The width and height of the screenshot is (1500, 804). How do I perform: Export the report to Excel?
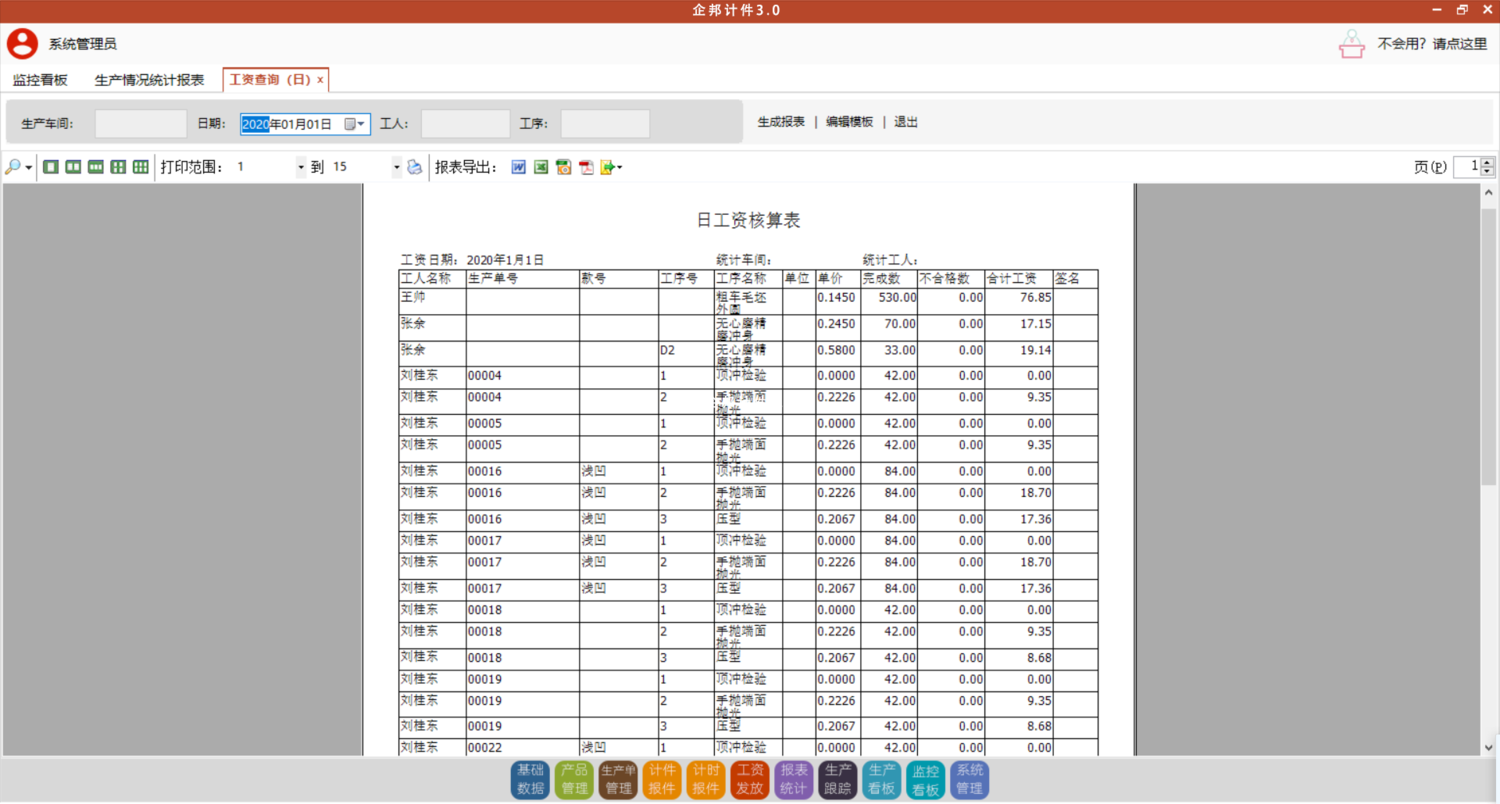click(540, 167)
